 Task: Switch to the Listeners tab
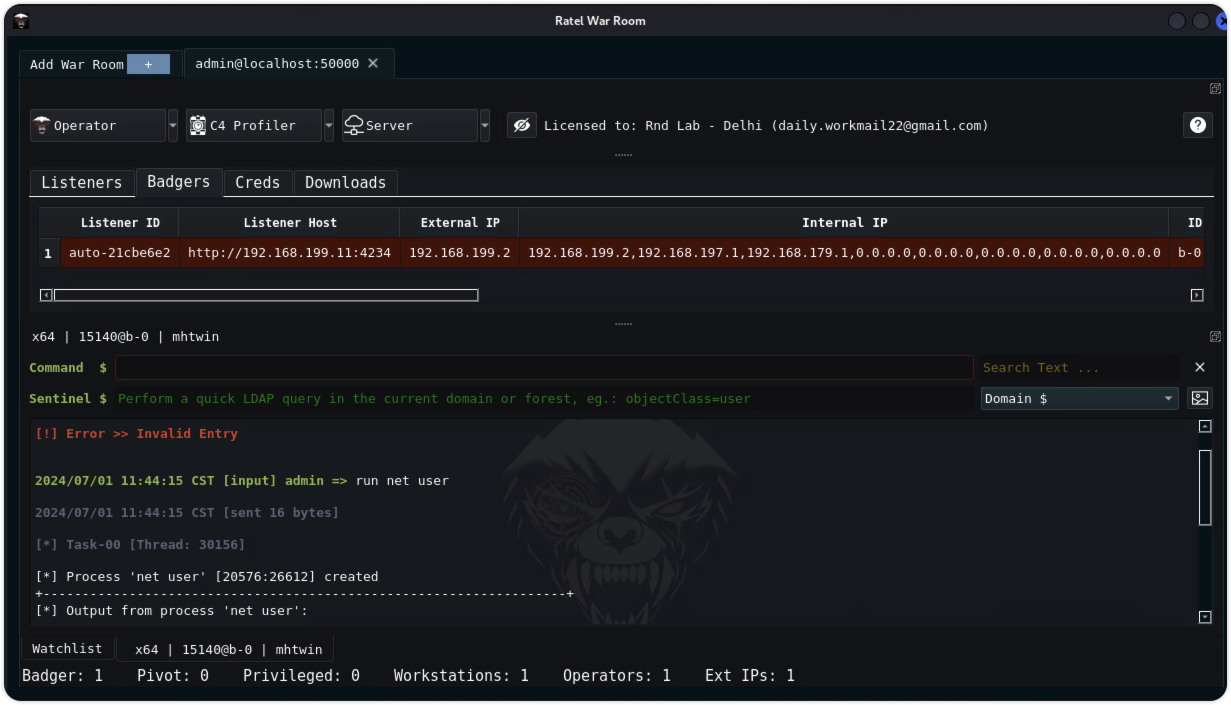pyautogui.click(x=82, y=183)
